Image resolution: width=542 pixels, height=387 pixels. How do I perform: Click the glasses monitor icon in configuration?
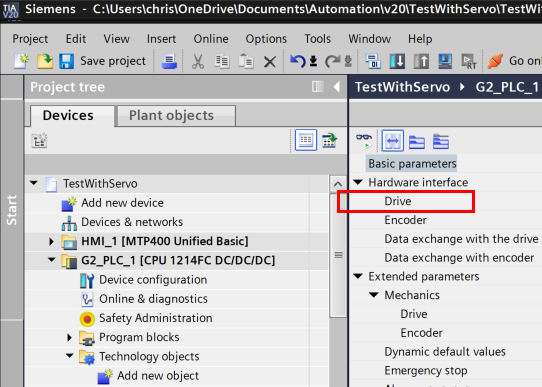(x=364, y=141)
